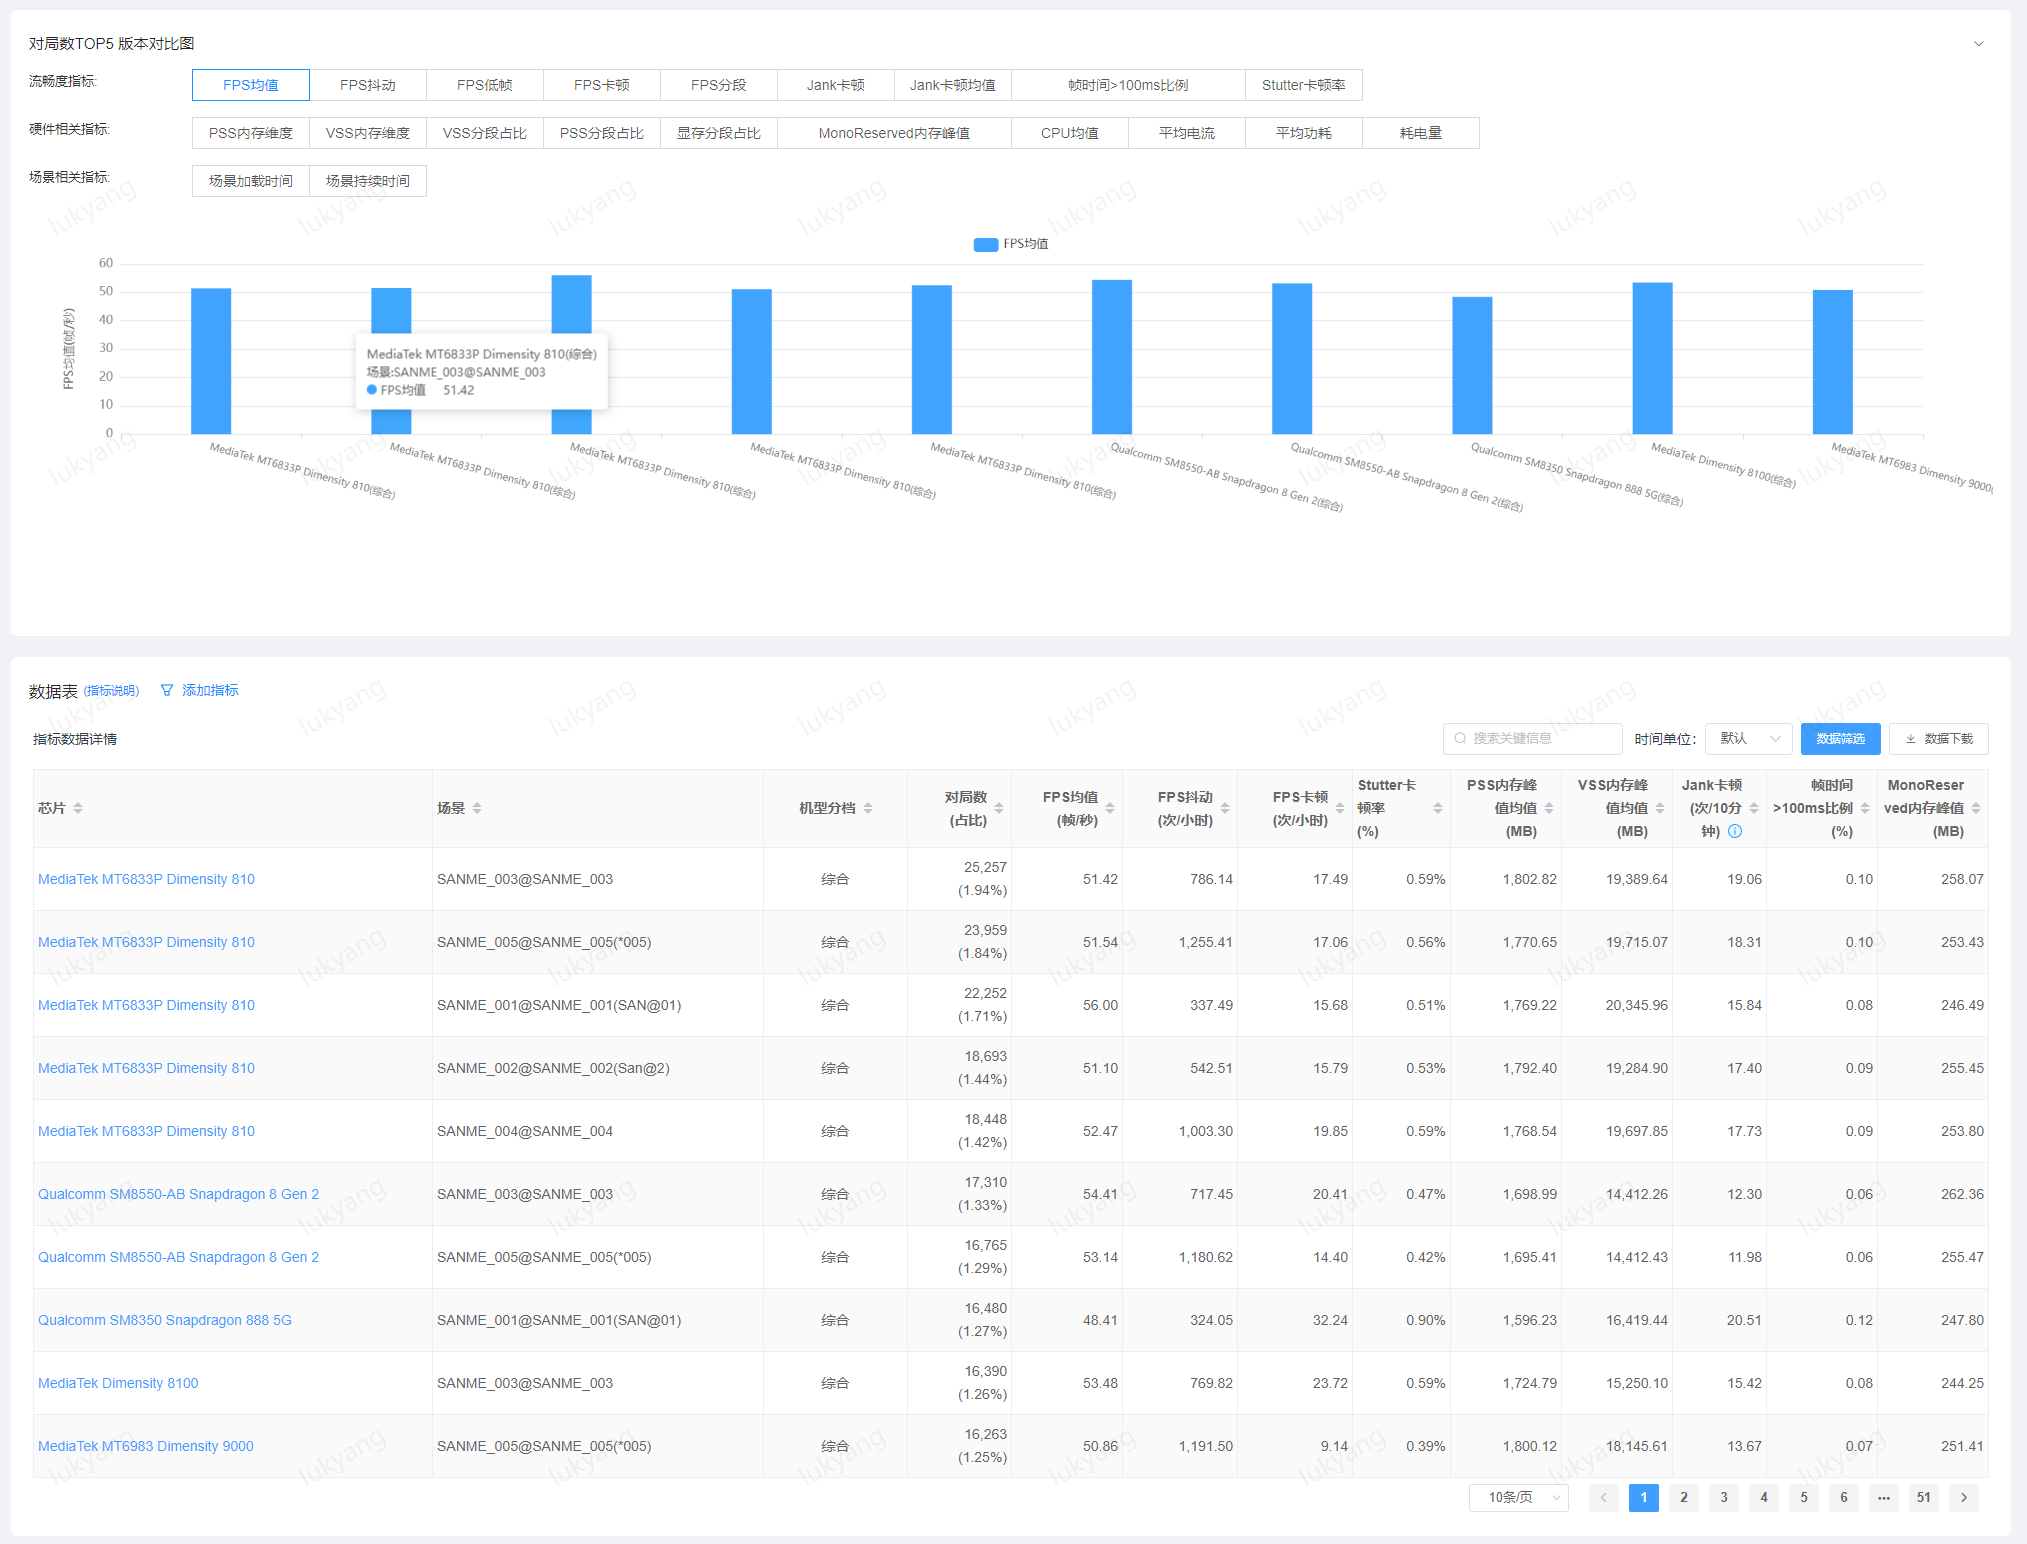Click the 数据筛选 button
The height and width of the screenshot is (1544, 2027).
pos(1840,739)
